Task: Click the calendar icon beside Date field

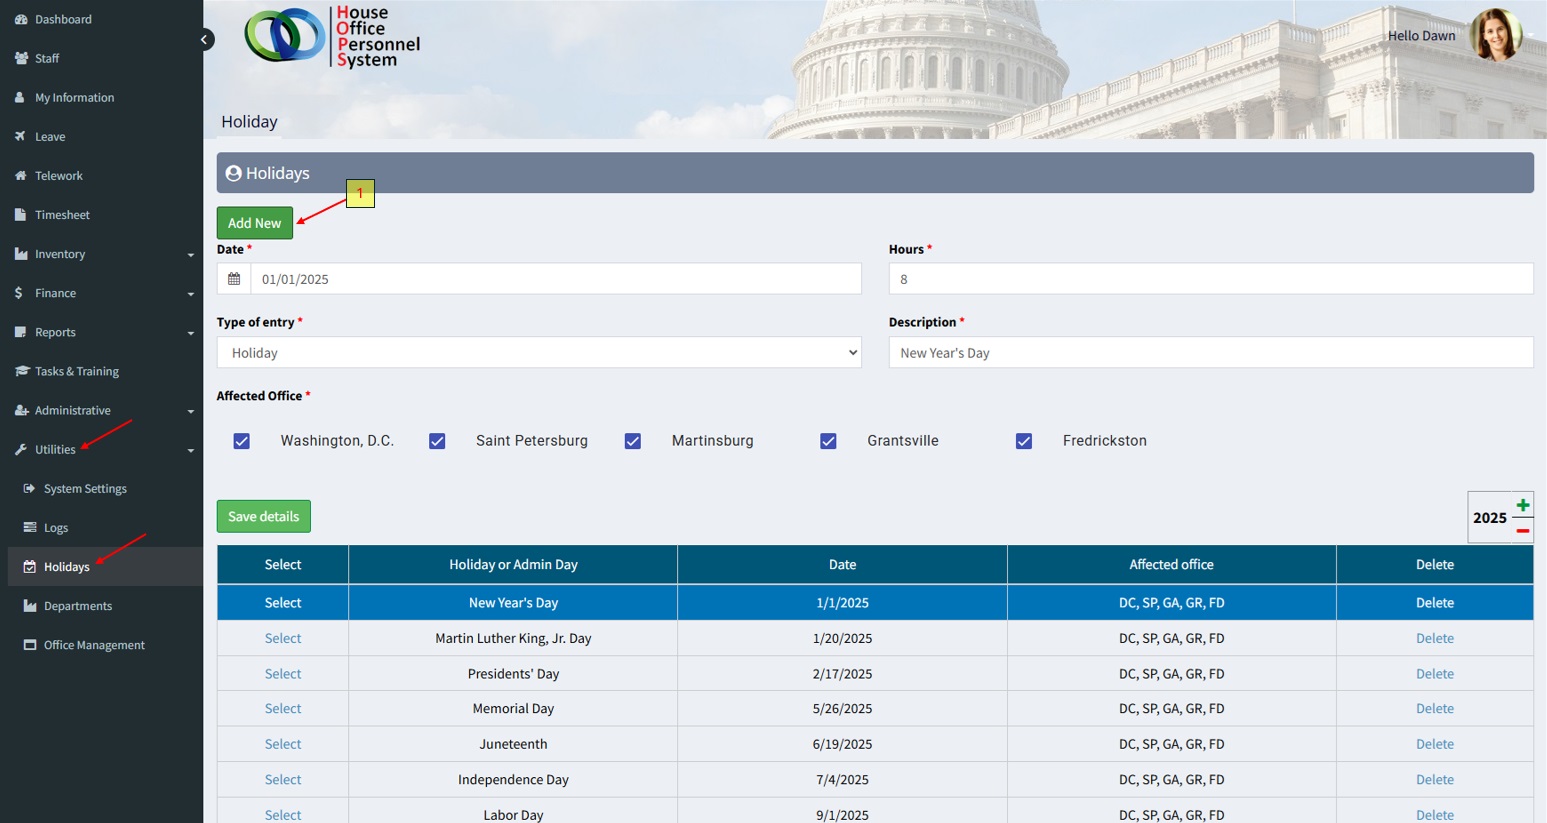Action: tap(234, 279)
